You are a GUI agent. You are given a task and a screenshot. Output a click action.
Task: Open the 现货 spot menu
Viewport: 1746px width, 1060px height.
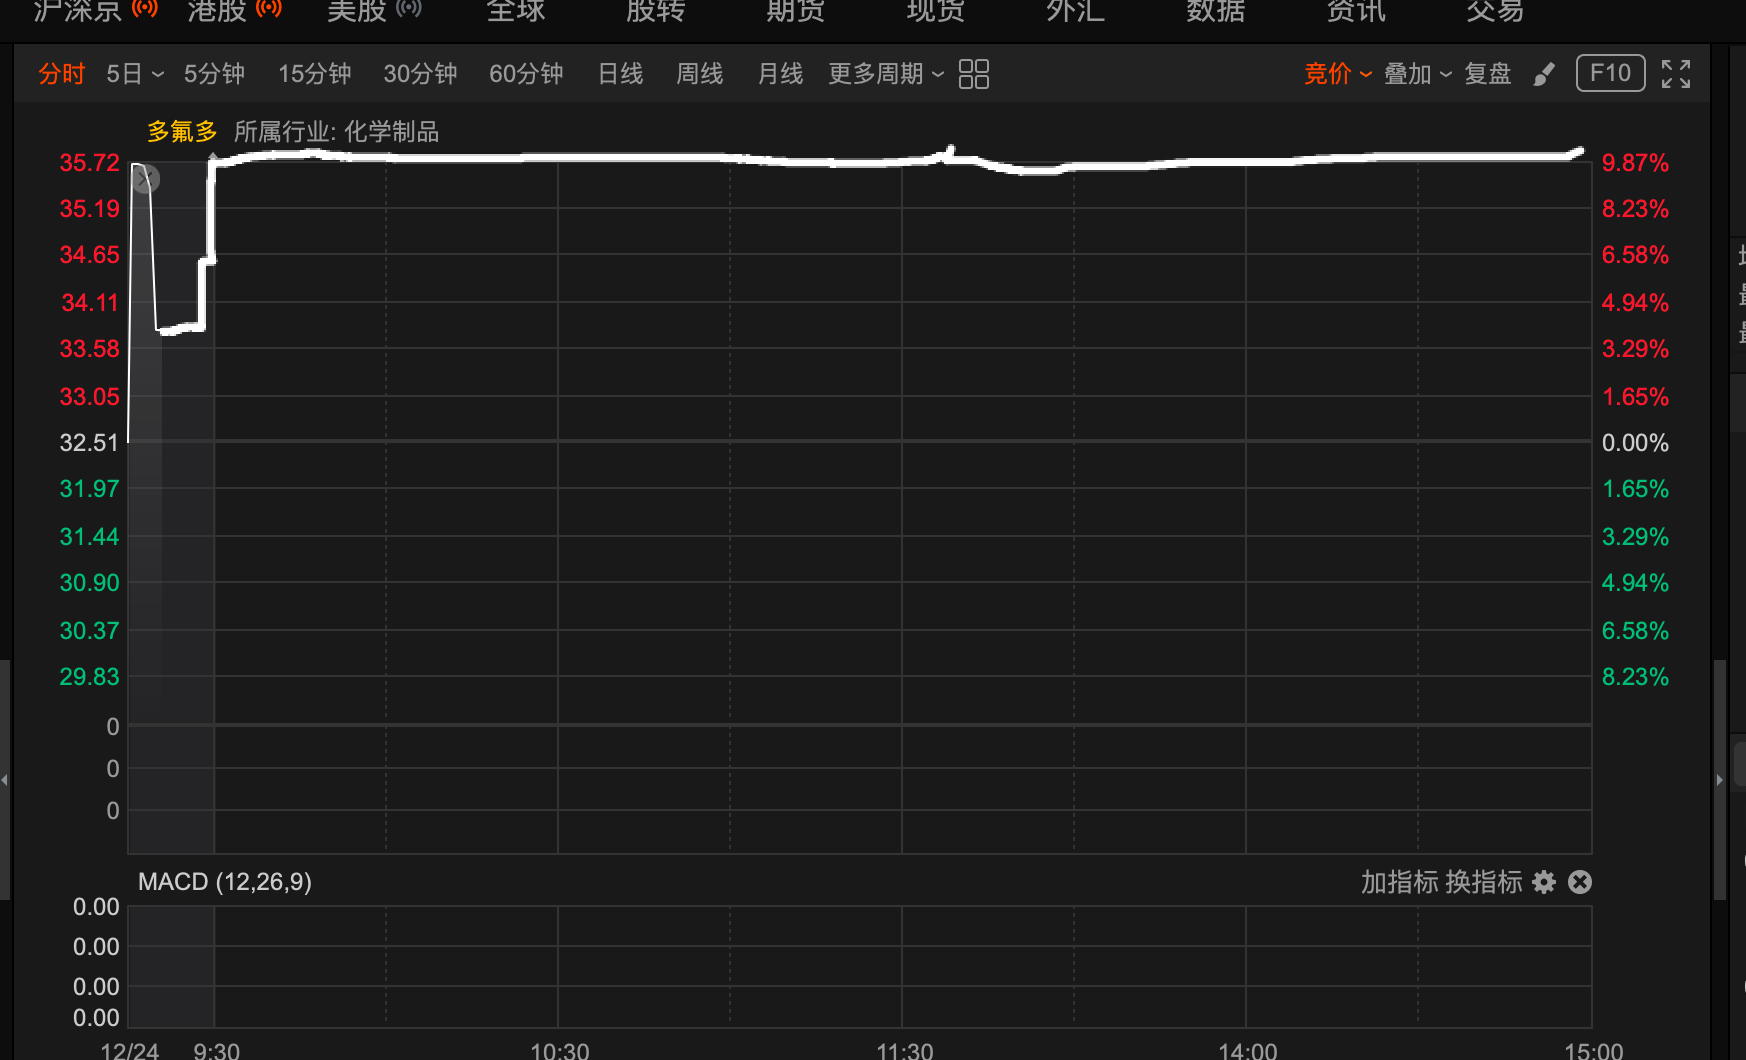[x=936, y=10]
